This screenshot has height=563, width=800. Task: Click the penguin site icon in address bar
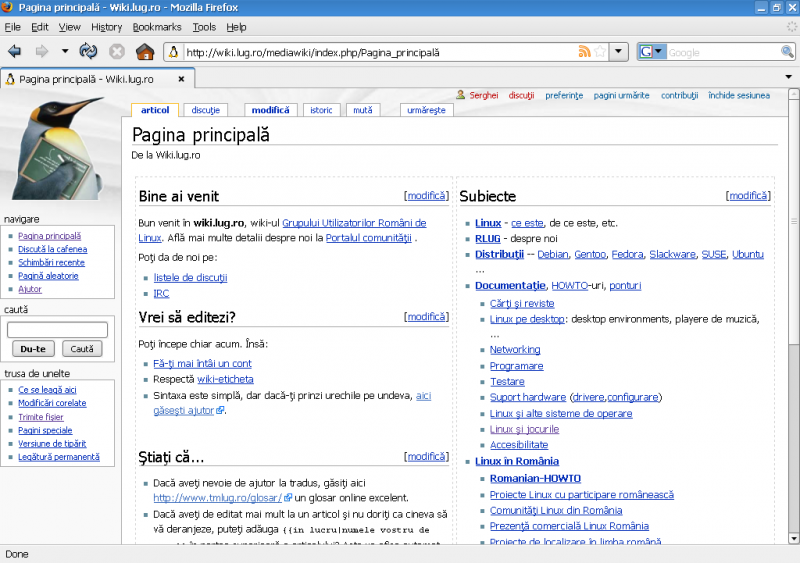[173, 52]
